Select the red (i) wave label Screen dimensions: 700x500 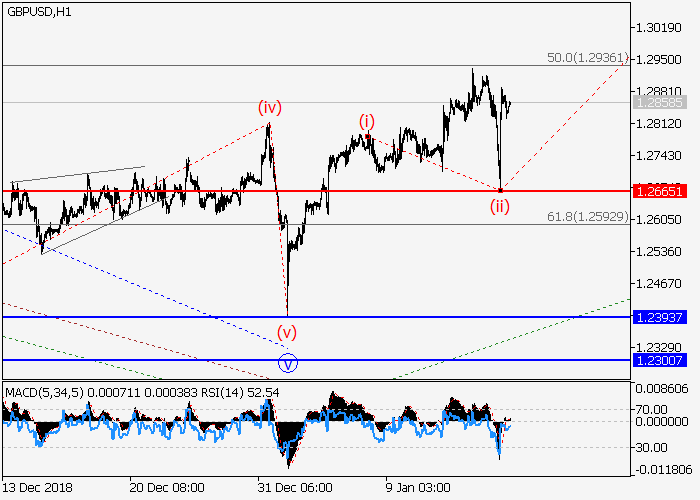click(x=367, y=121)
